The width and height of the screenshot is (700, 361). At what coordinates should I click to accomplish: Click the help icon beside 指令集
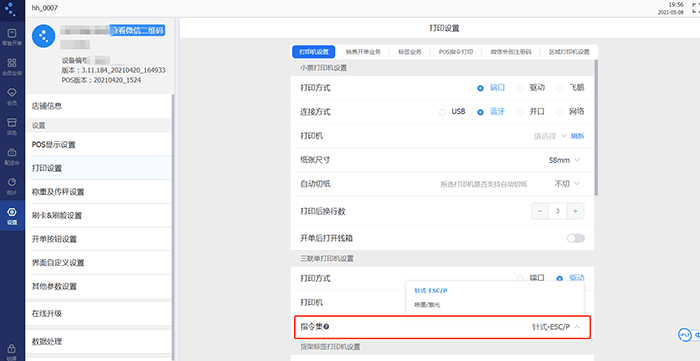[x=326, y=327]
